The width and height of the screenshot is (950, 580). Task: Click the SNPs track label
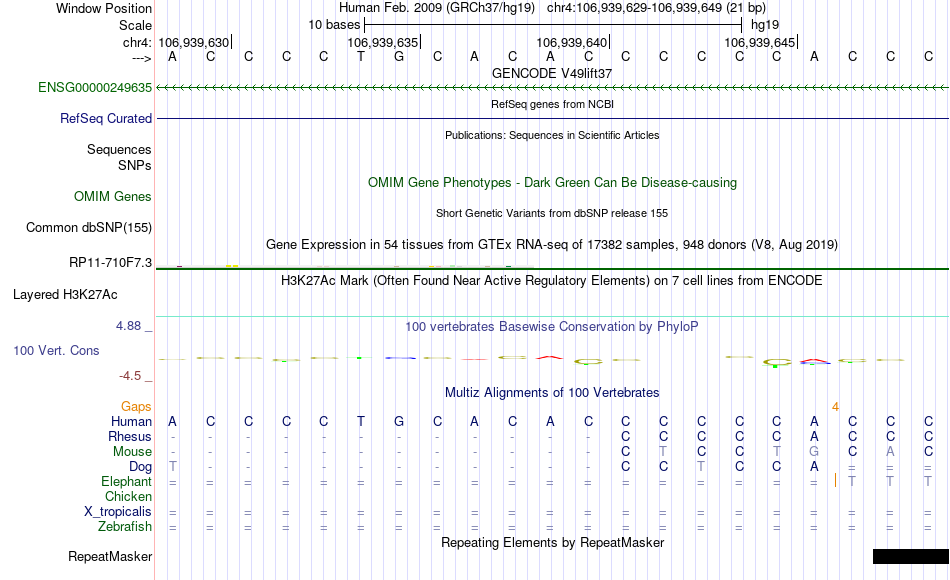click(135, 165)
